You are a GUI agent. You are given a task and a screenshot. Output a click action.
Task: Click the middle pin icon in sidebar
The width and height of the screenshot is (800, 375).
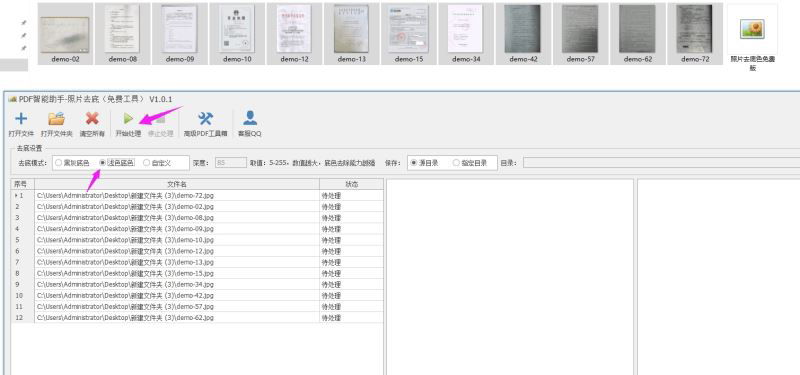23,35
